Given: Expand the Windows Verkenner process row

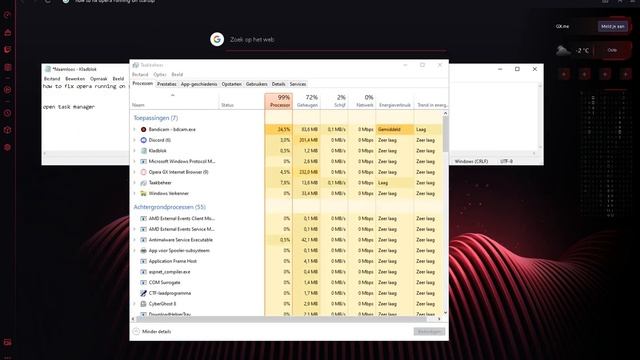Looking at the screenshot, I should click(x=134, y=193).
